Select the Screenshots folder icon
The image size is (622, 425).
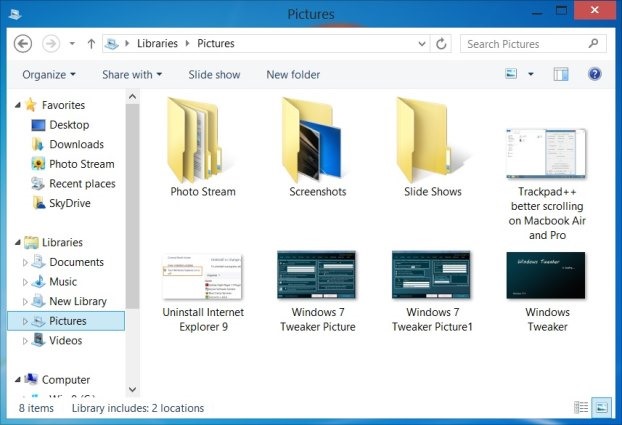313,140
